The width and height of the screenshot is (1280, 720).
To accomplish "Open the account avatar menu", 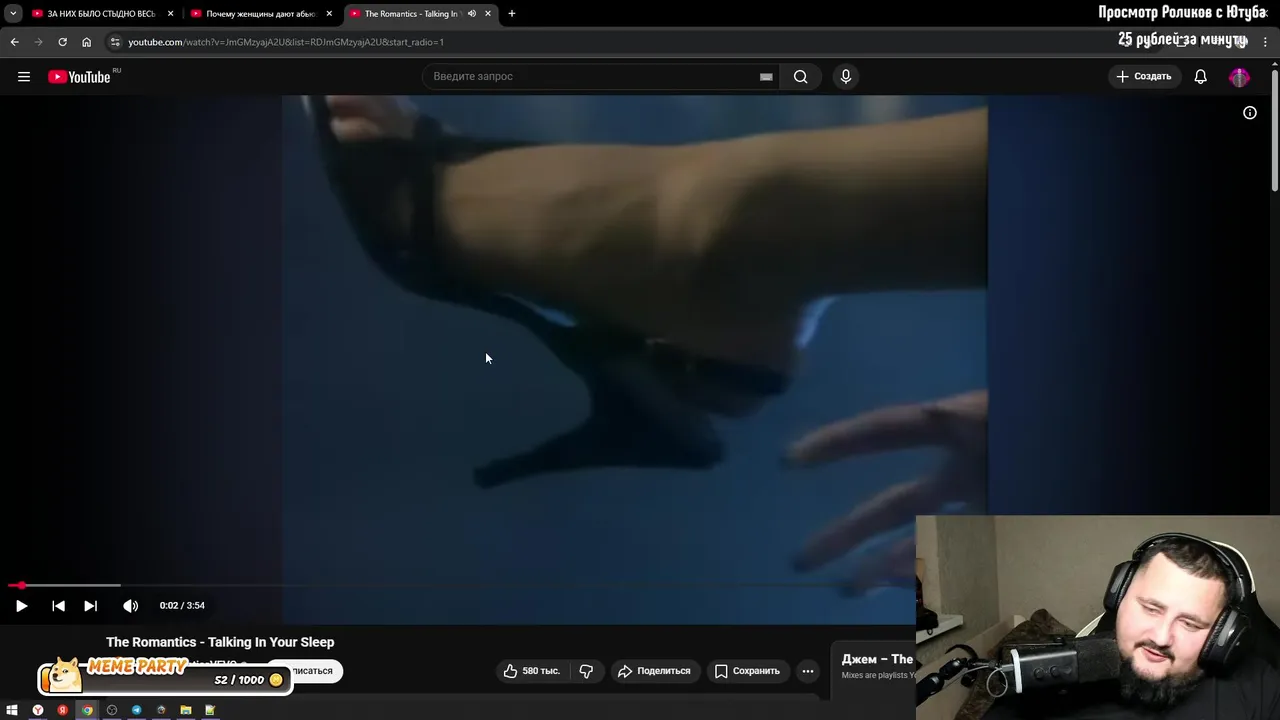I will click(x=1239, y=77).
